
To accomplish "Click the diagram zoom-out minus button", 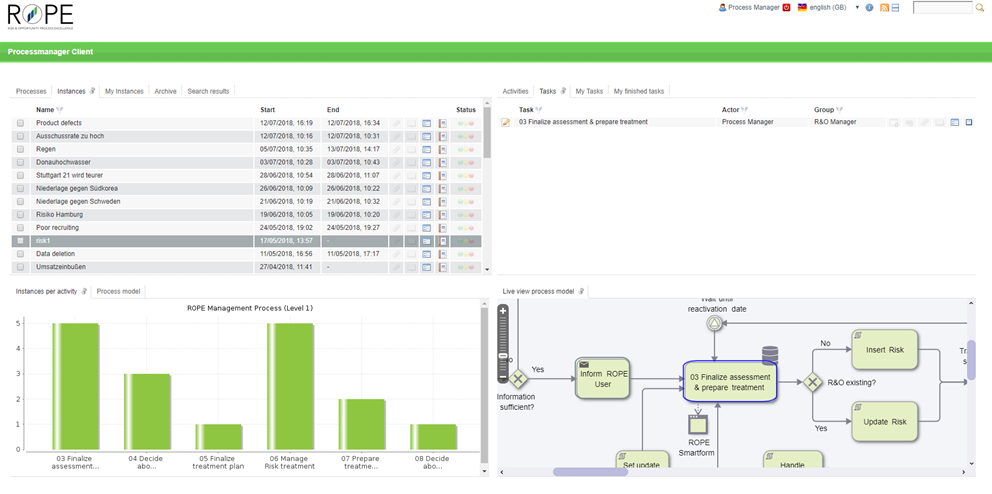I will (503, 378).
